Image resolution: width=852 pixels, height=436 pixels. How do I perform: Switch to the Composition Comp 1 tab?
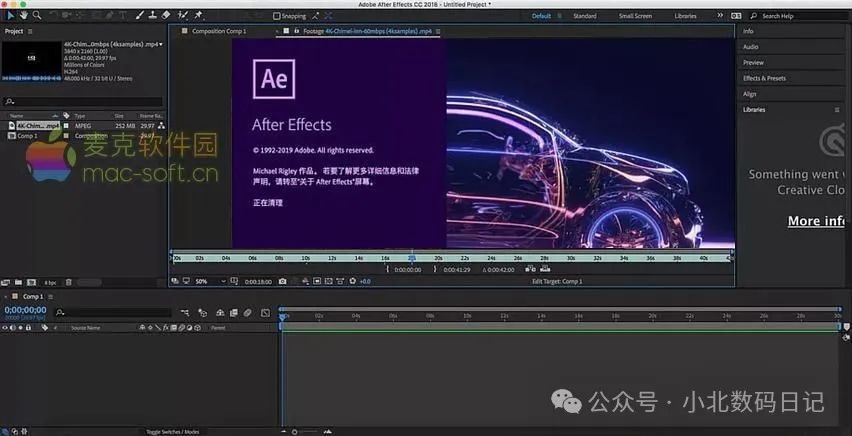click(219, 32)
